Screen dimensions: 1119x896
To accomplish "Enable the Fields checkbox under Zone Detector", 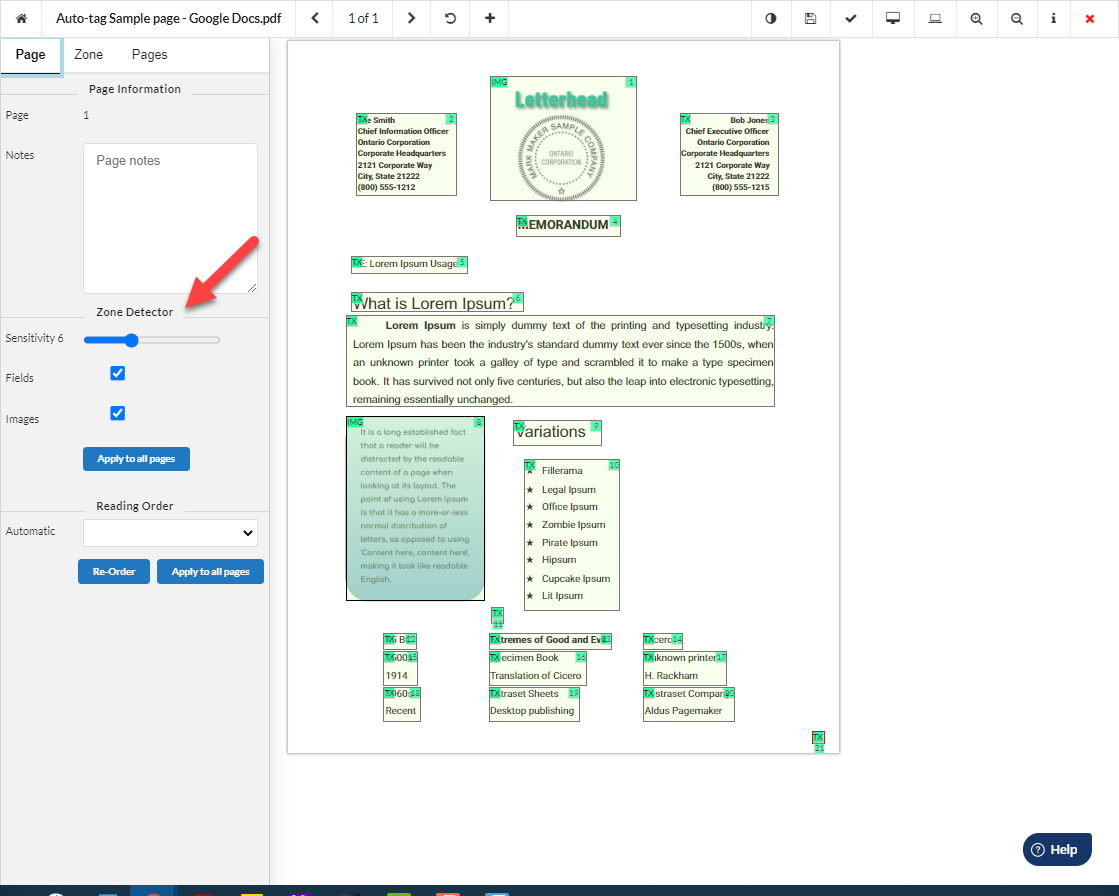I will click(117, 372).
